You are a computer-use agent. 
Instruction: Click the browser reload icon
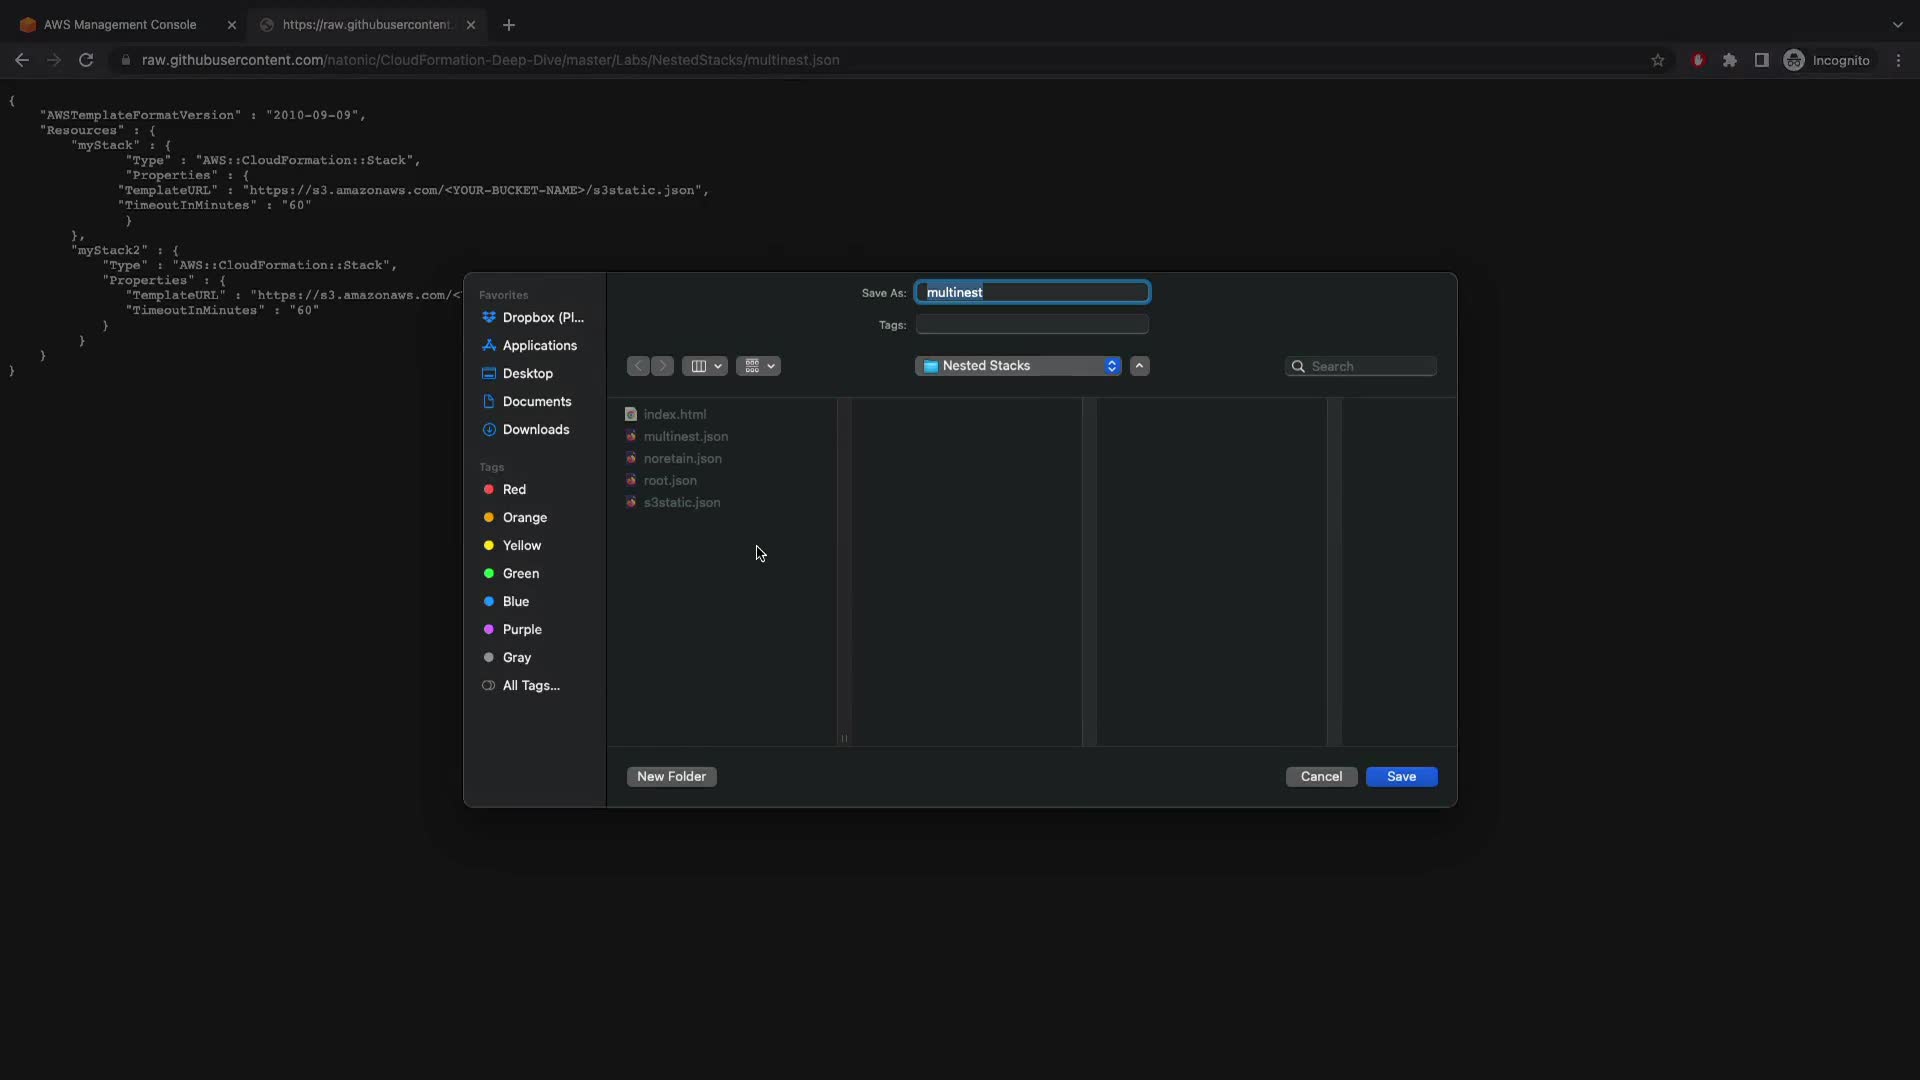tap(86, 60)
